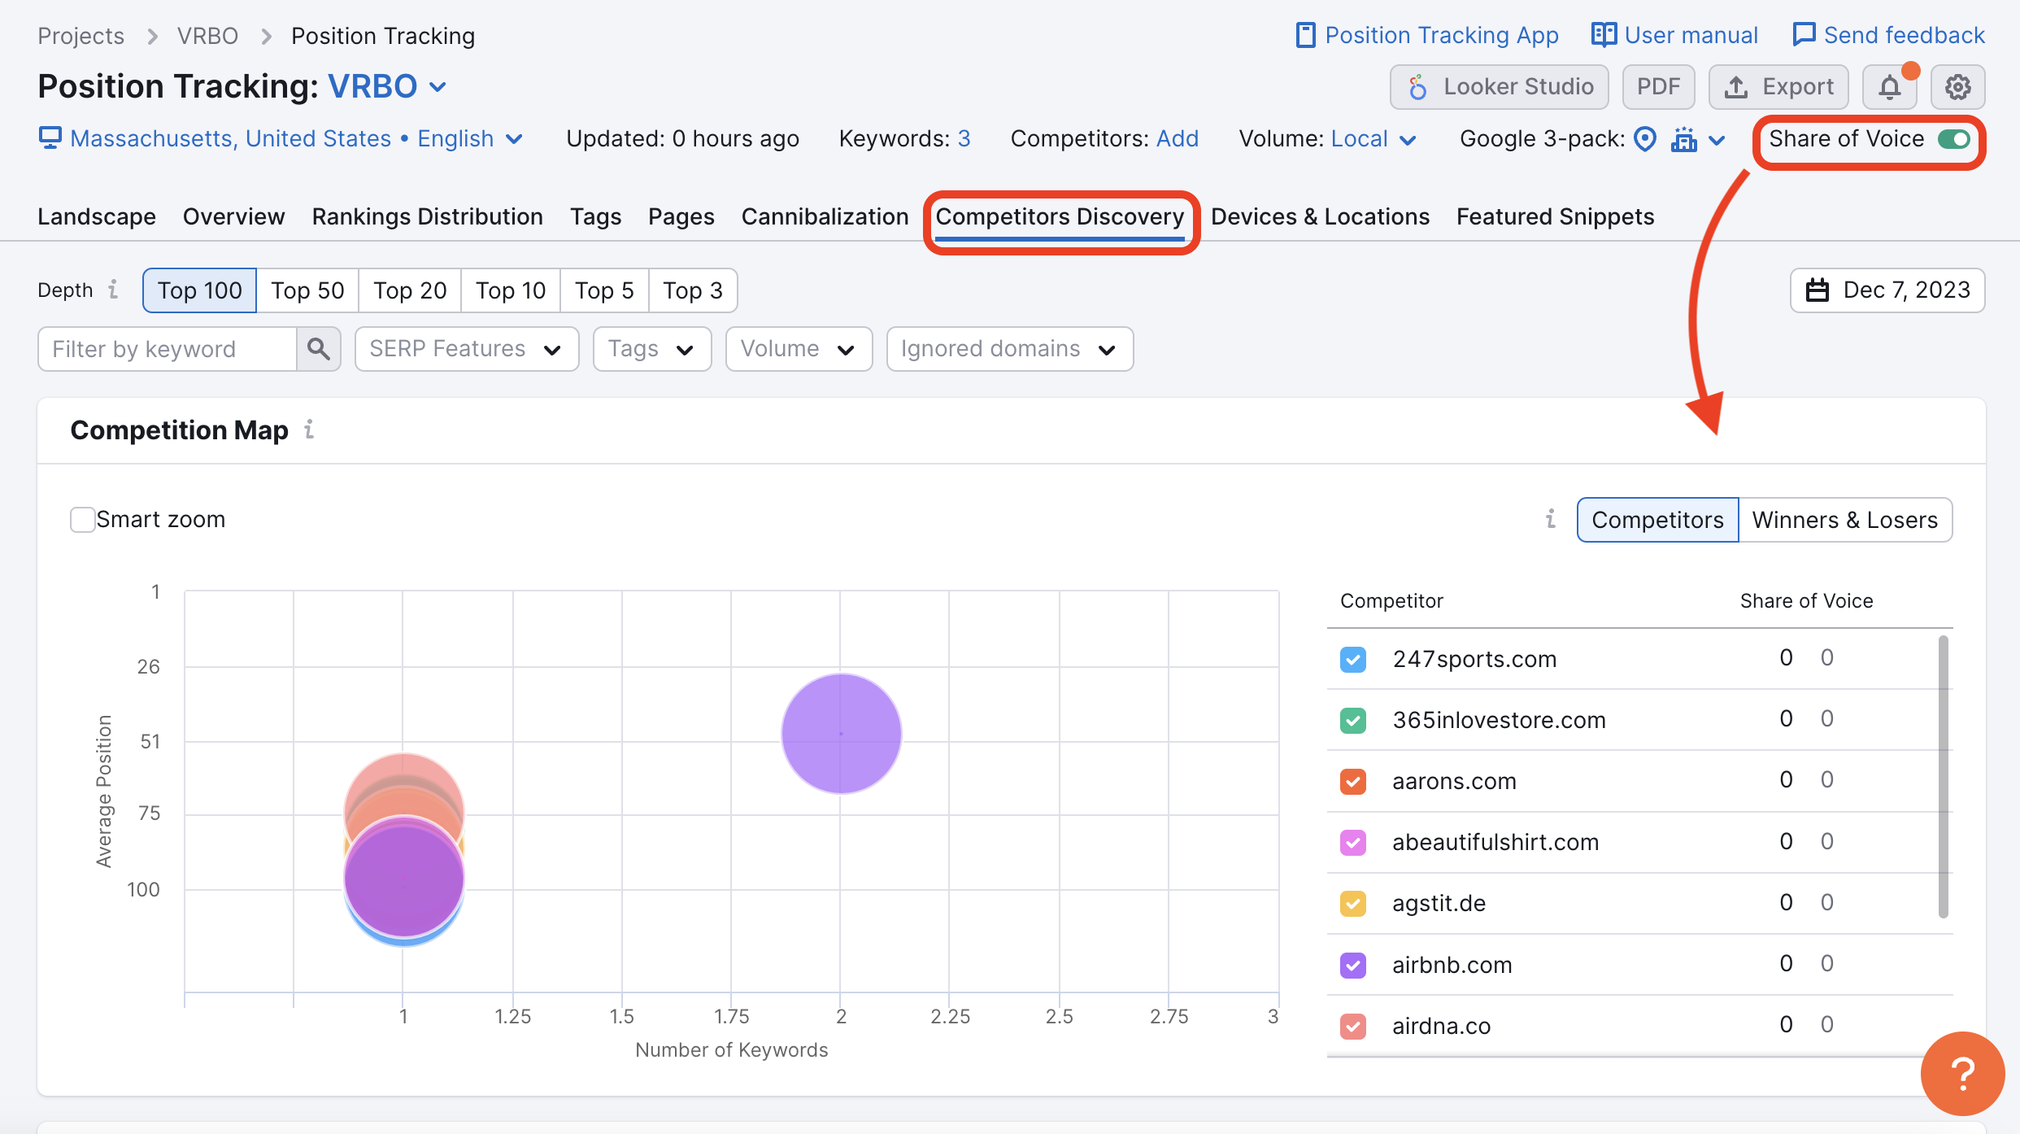Go to VRBO breadcrumb link
This screenshot has height=1134, width=2020.
click(x=208, y=36)
